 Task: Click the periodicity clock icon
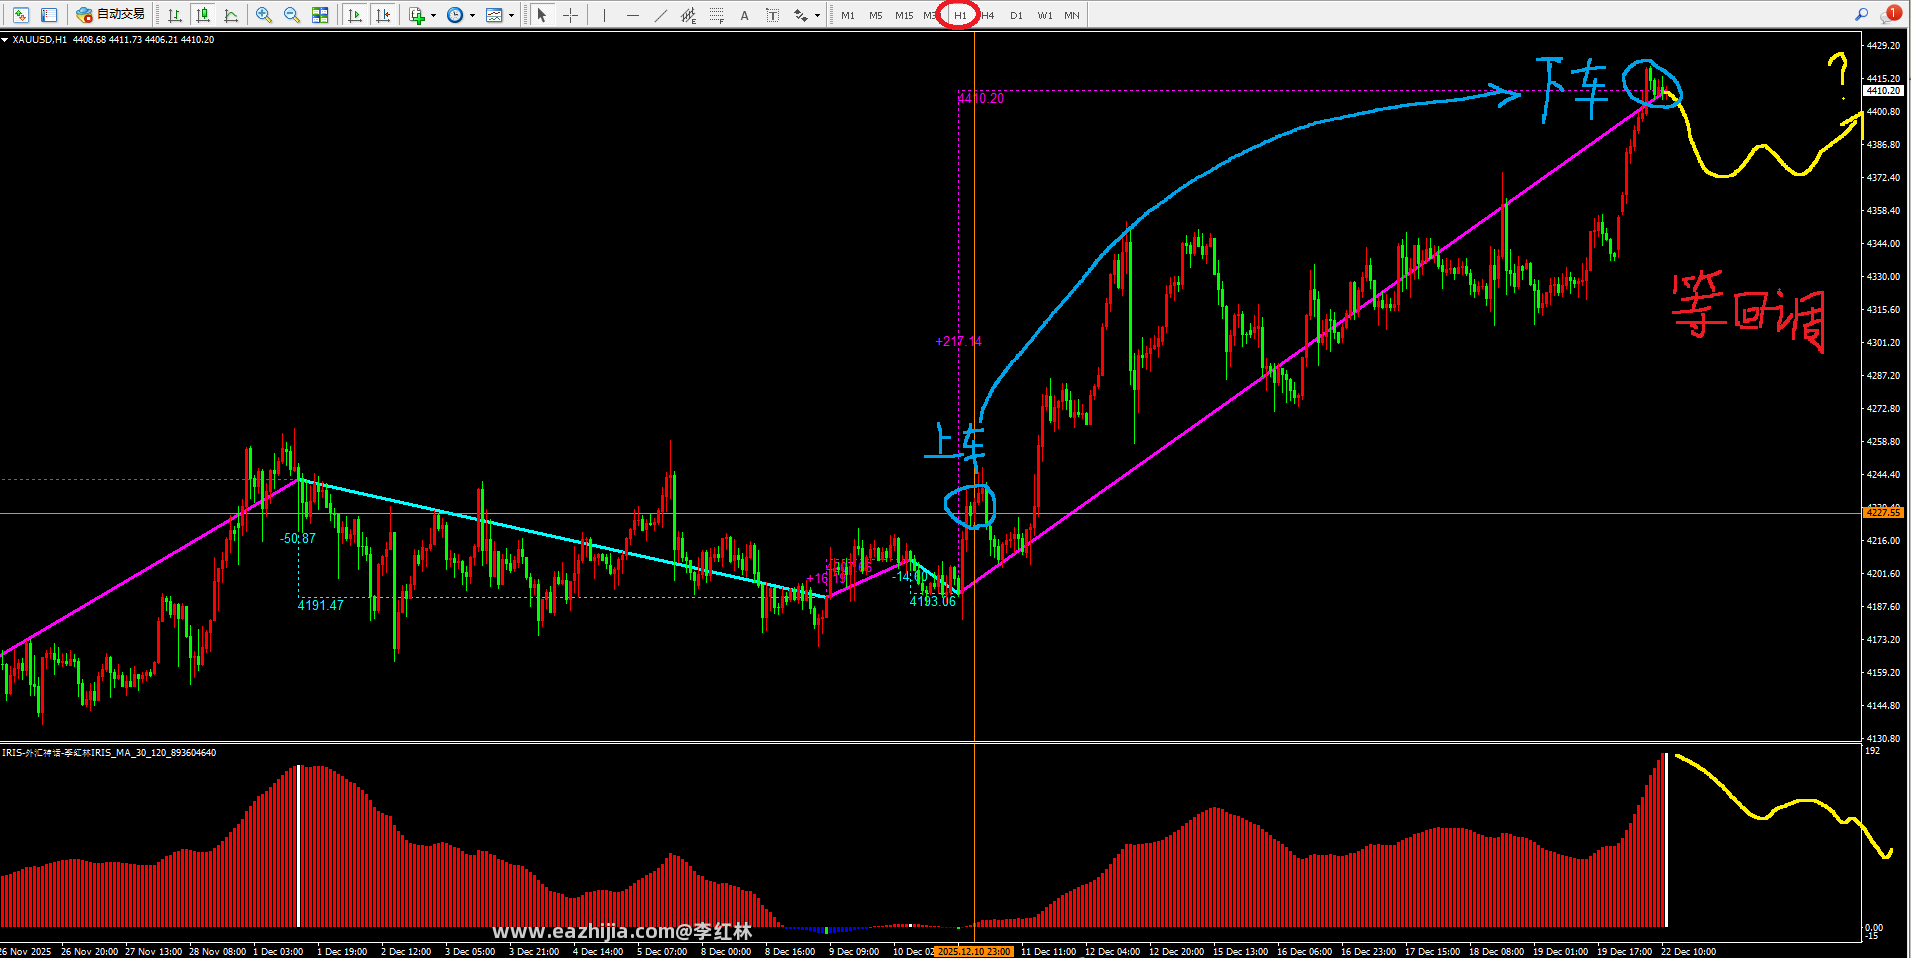[x=455, y=15]
